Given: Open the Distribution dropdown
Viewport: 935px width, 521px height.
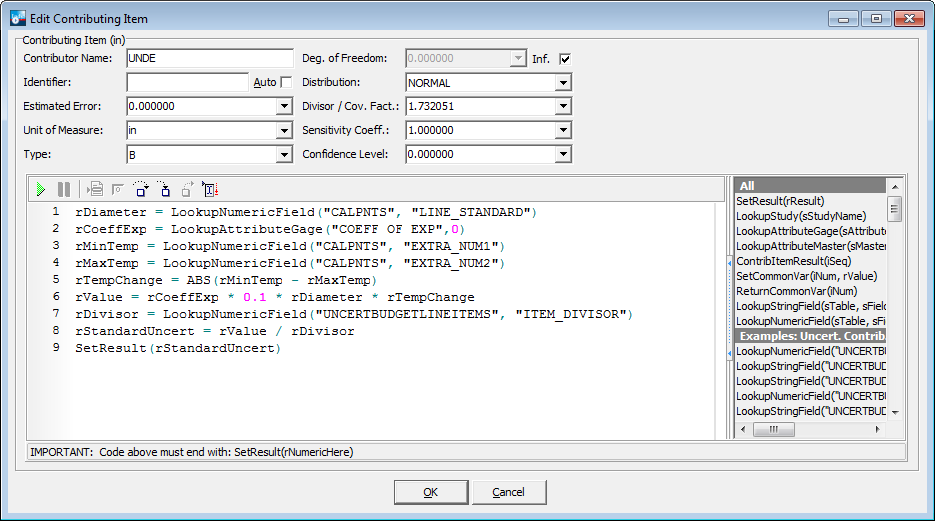Looking at the screenshot, I should [563, 83].
